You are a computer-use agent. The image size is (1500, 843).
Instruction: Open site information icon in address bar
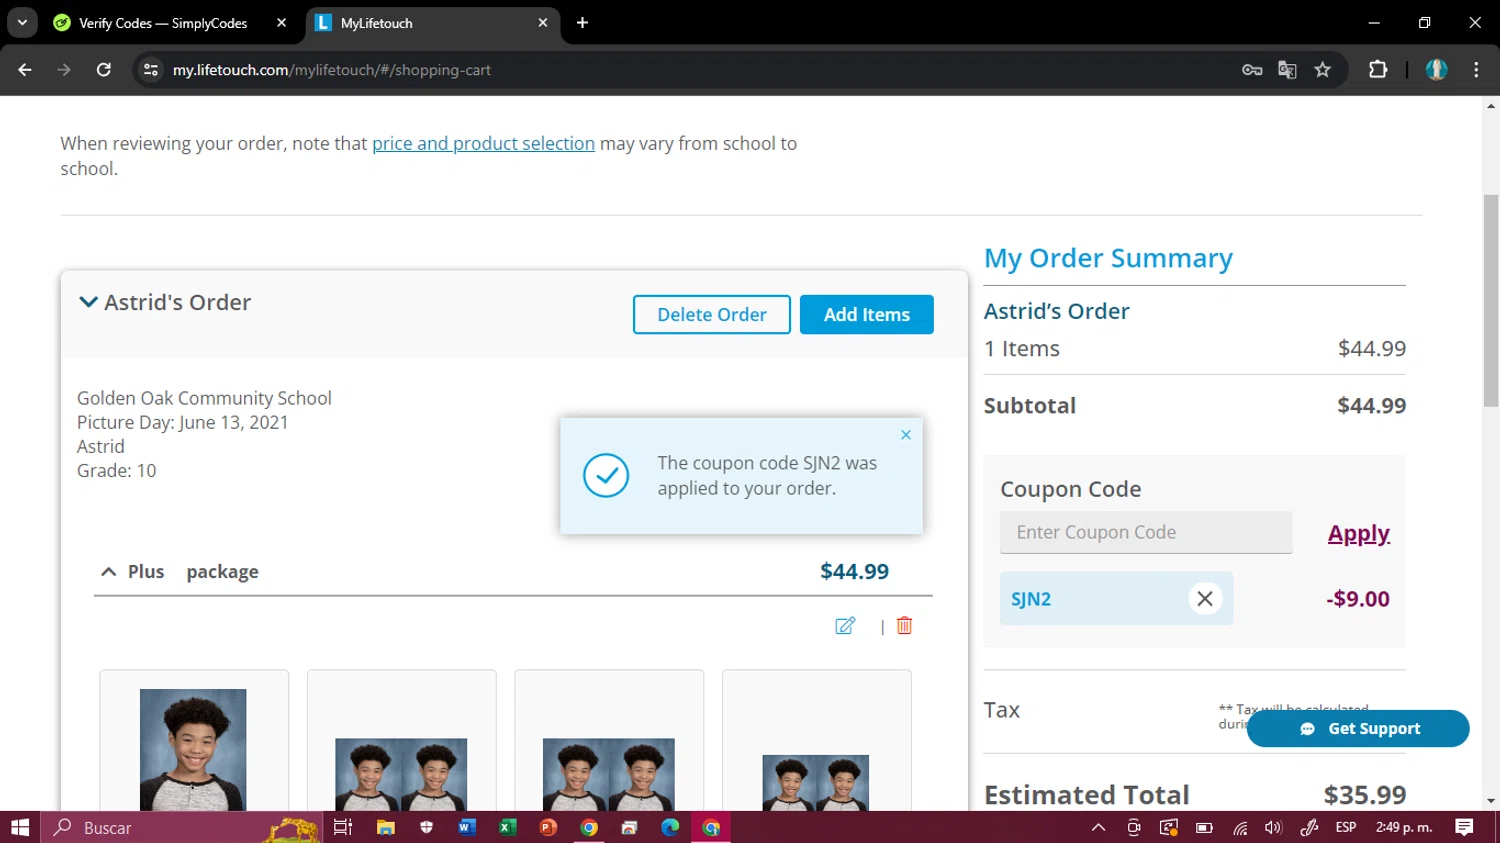tap(151, 70)
